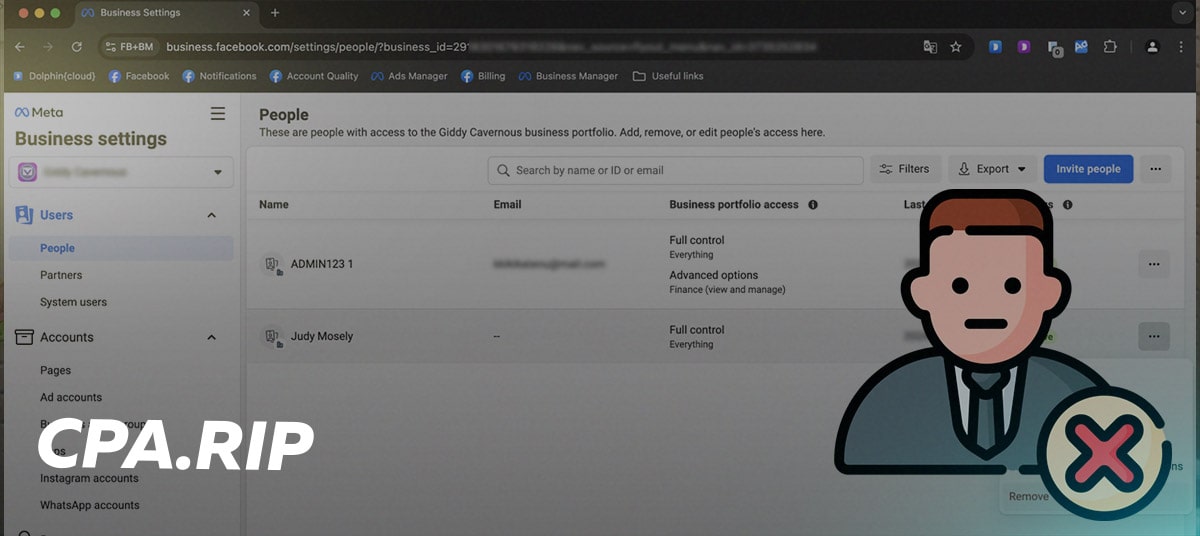Click the ADMIN123 1 name
The height and width of the screenshot is (536, 1200).
coord(322,264)
